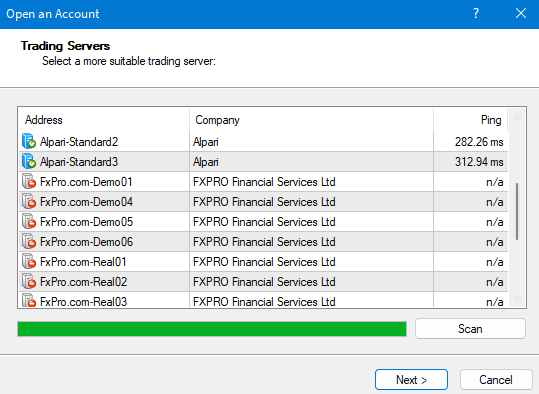Screen dimensions: 539x394
Task: Click the 312.94 ms ping value
Action: coord(479,162)
